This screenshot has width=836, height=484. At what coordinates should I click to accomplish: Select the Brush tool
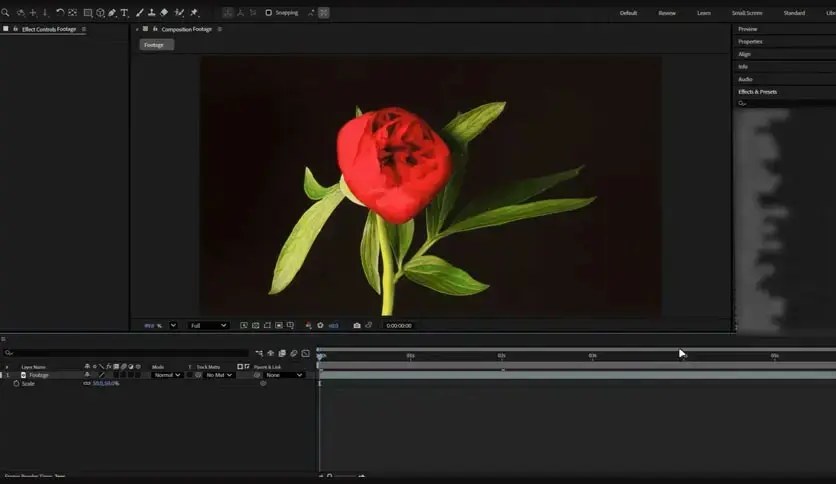[x=140, y=12]
